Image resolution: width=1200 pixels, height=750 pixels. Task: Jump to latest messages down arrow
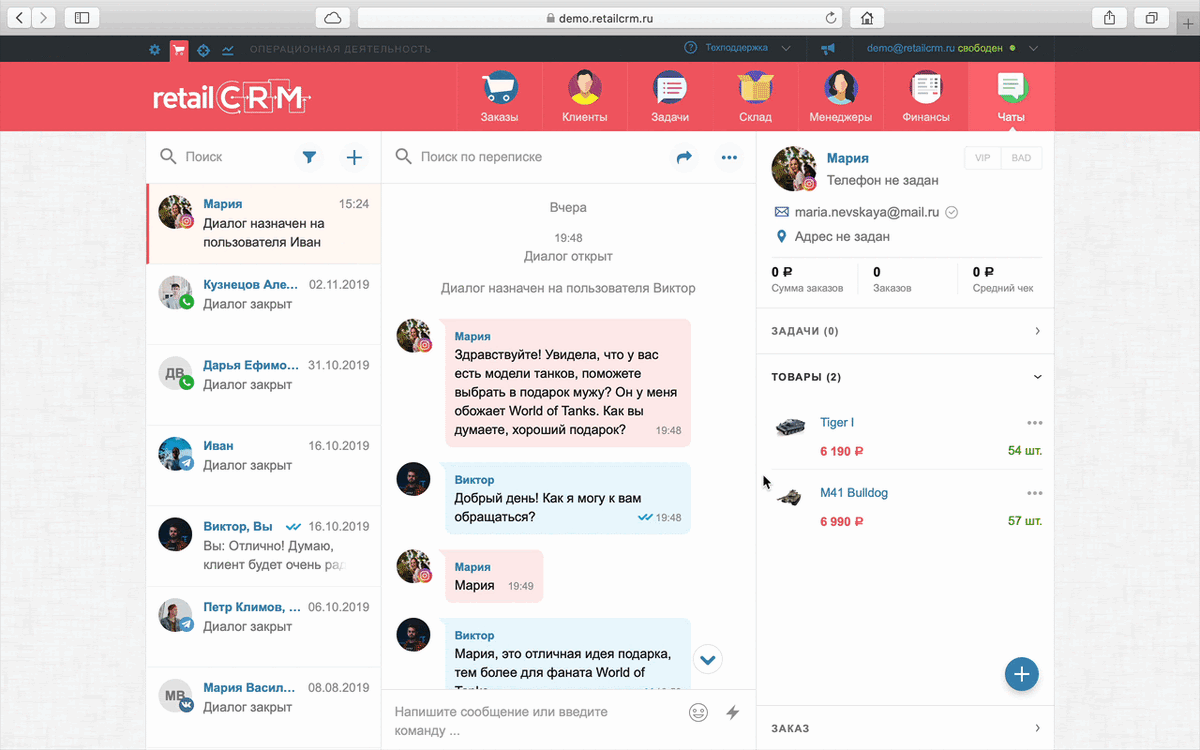[708, 659]
